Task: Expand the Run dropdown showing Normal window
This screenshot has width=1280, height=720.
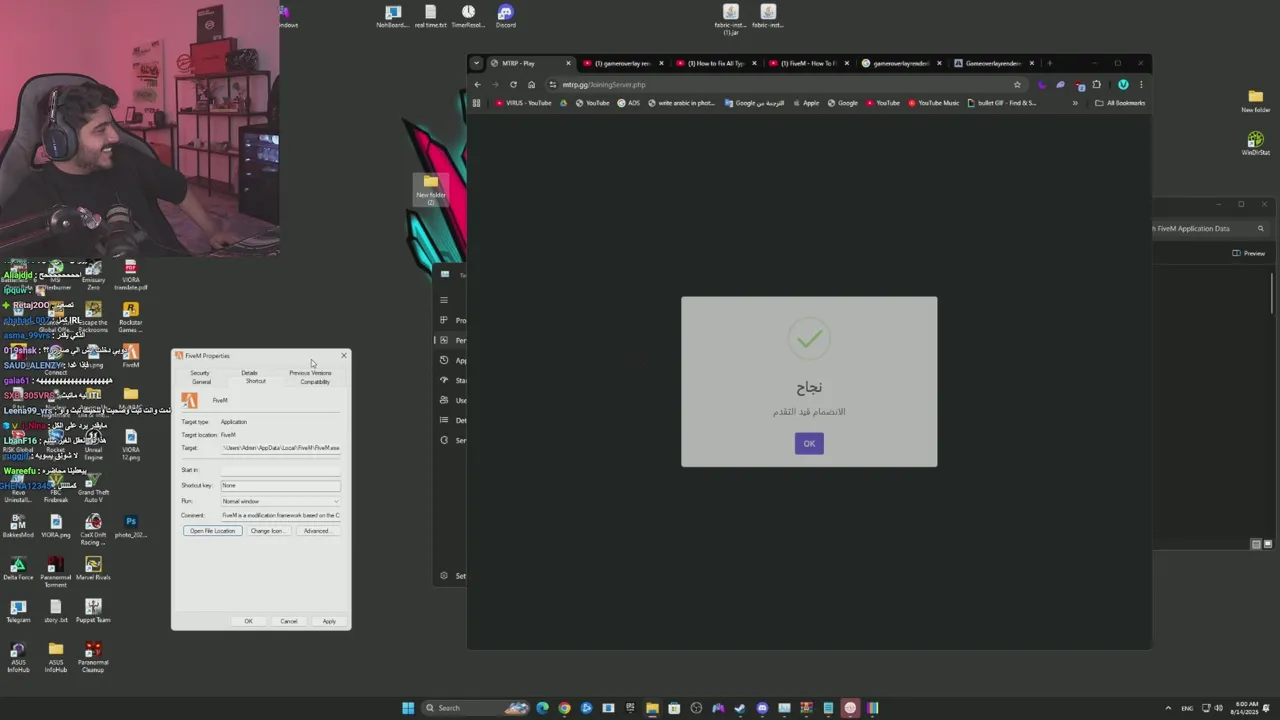Action: coord(280,501)
